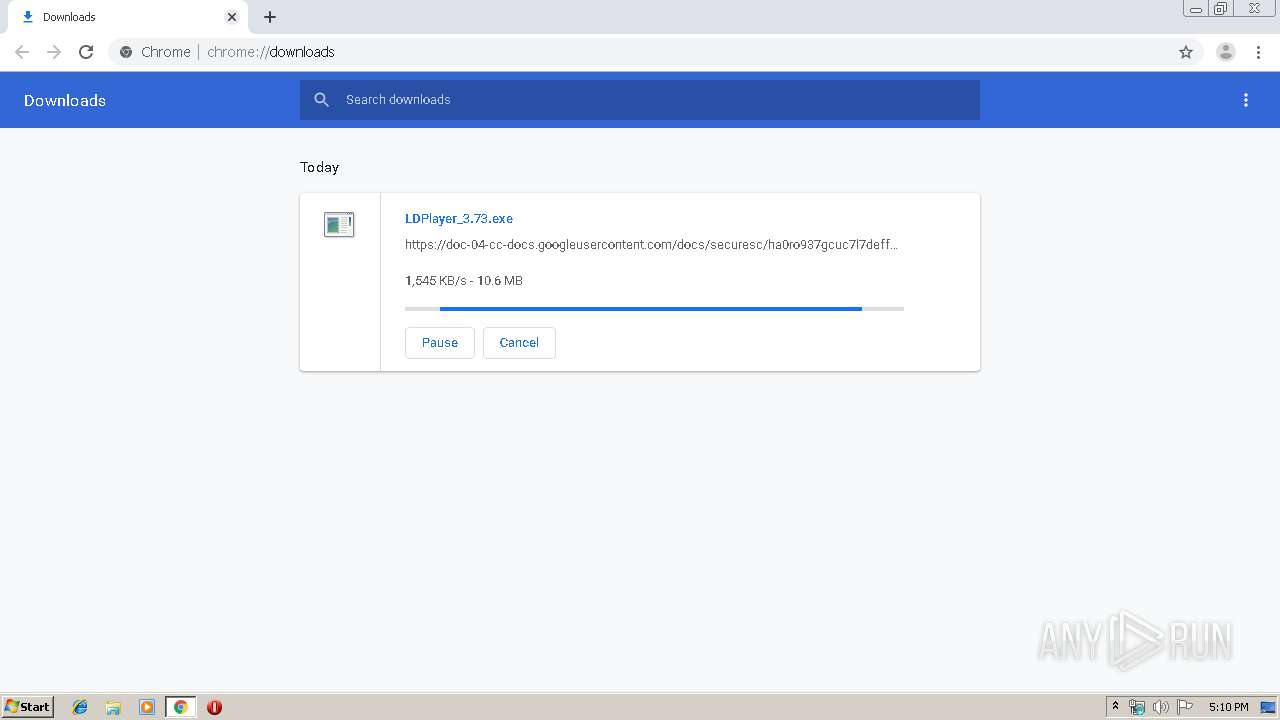Open the Action Center flag icon
The height and width of the screenshot is (720, 1280).
(x=1185, y=707)
